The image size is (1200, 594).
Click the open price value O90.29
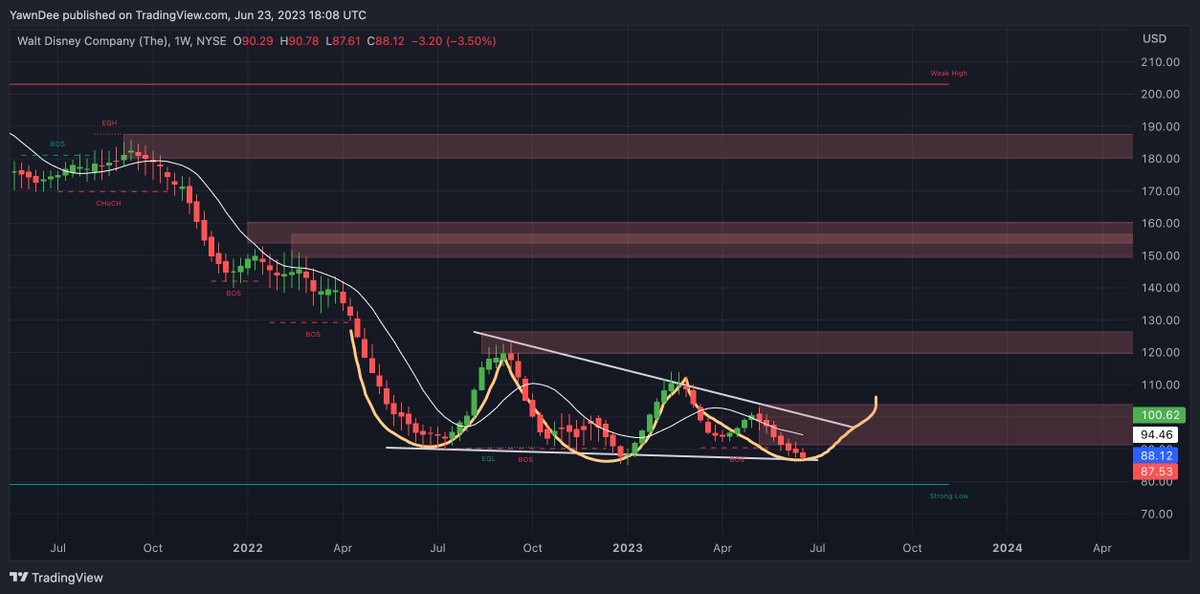coord(251,41)
